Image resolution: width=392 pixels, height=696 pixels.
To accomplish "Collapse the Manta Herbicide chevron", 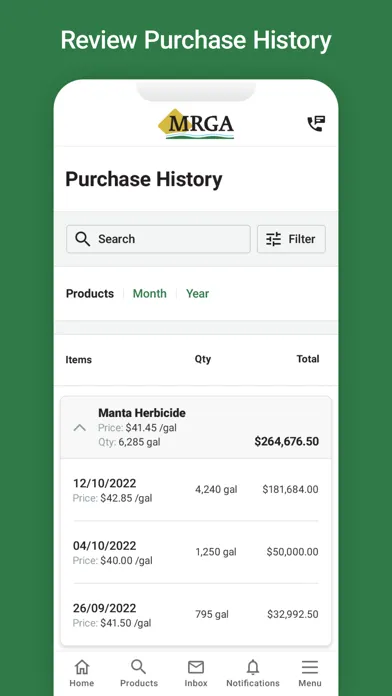I will click(79, 428).
